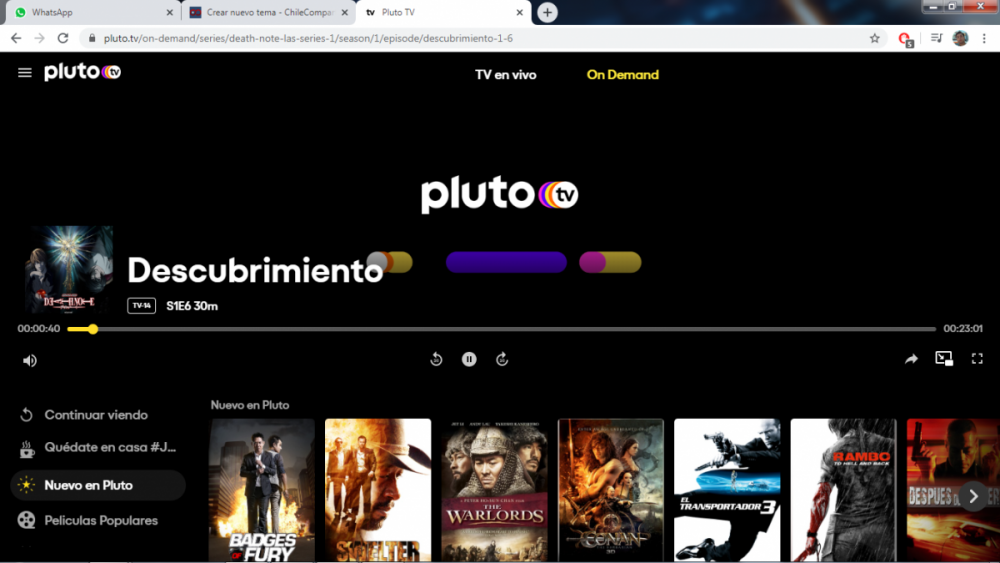The height and width of the screenshot is (563, 1000).
Task: Close the WhatsApp tab
Action: point(170,12)
